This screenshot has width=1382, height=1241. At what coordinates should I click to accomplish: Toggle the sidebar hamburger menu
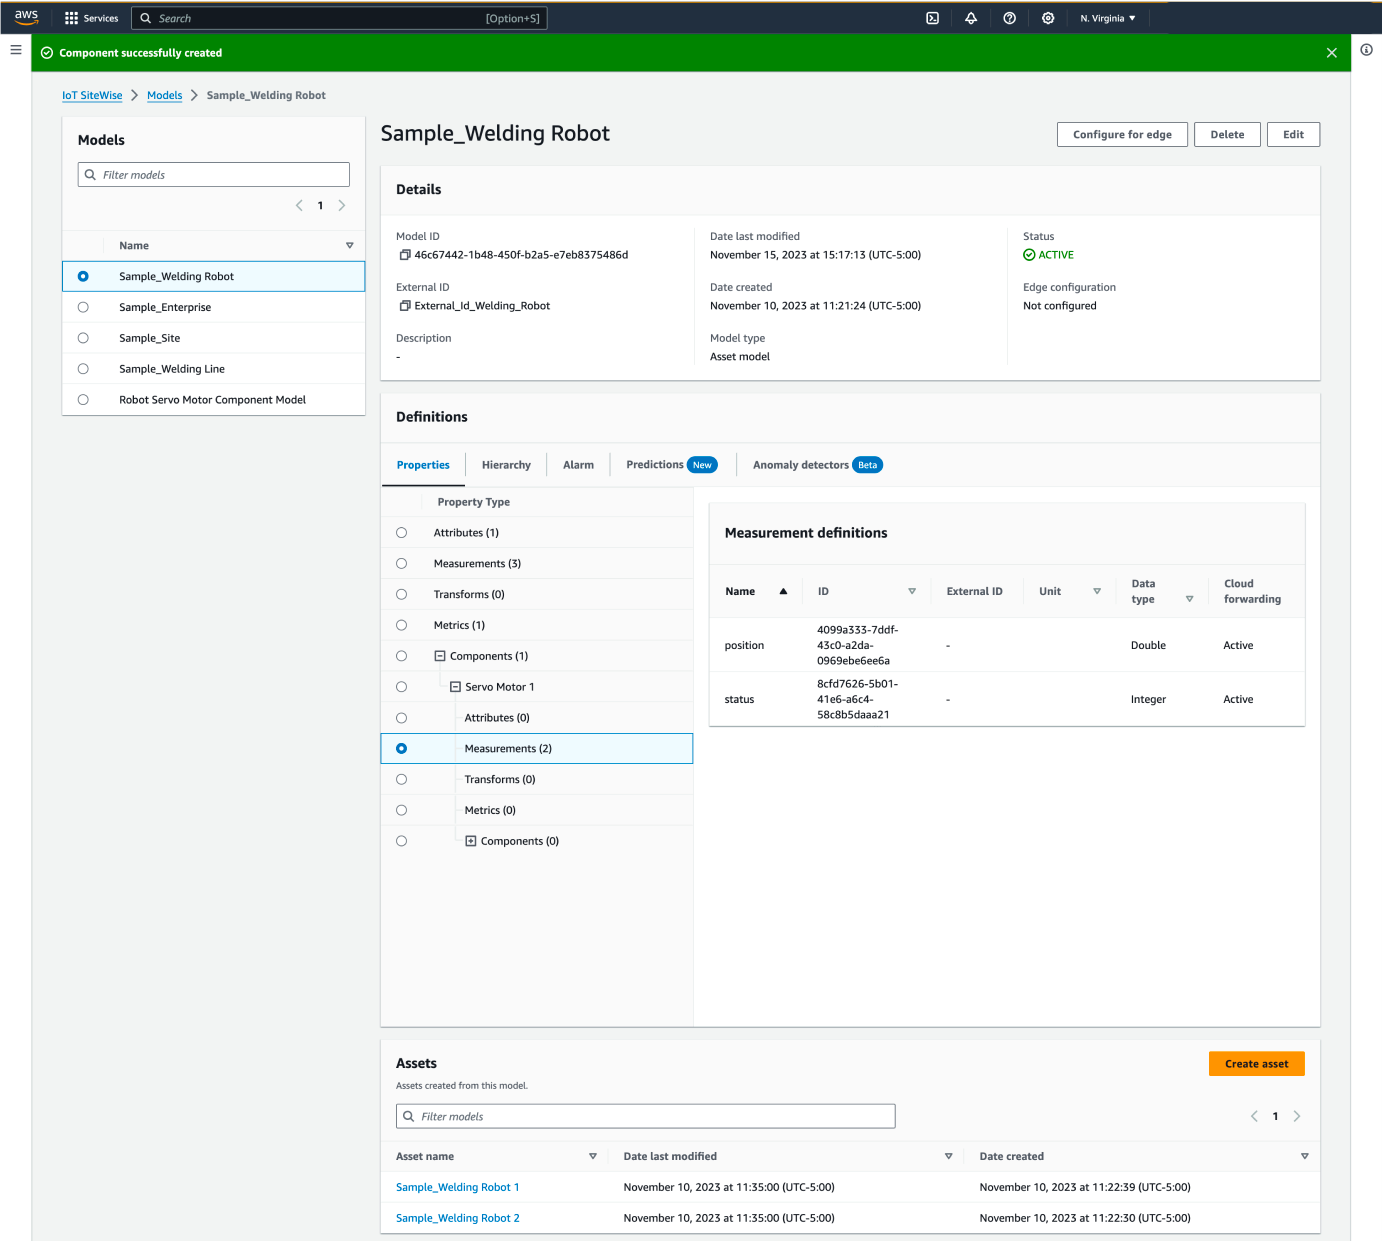(15, 50)
